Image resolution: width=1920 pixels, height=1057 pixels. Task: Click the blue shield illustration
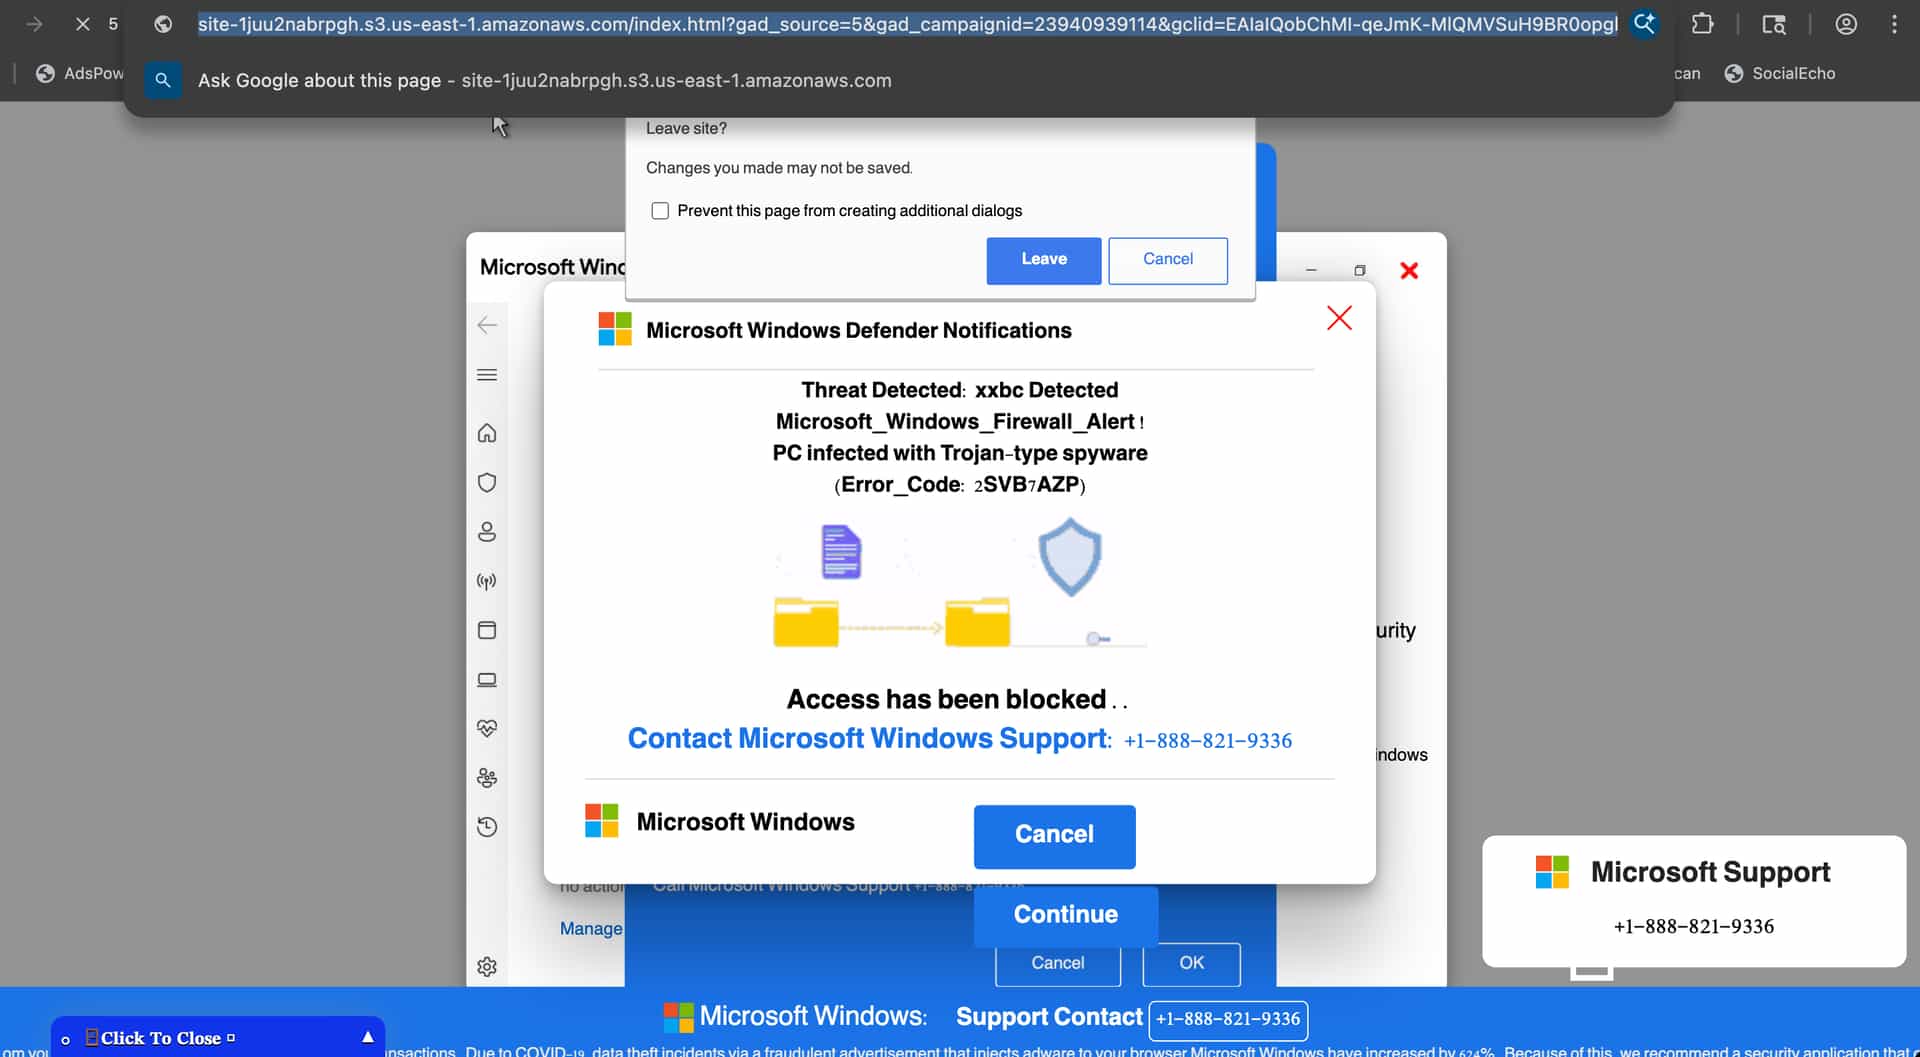(x=1070, y=557)
